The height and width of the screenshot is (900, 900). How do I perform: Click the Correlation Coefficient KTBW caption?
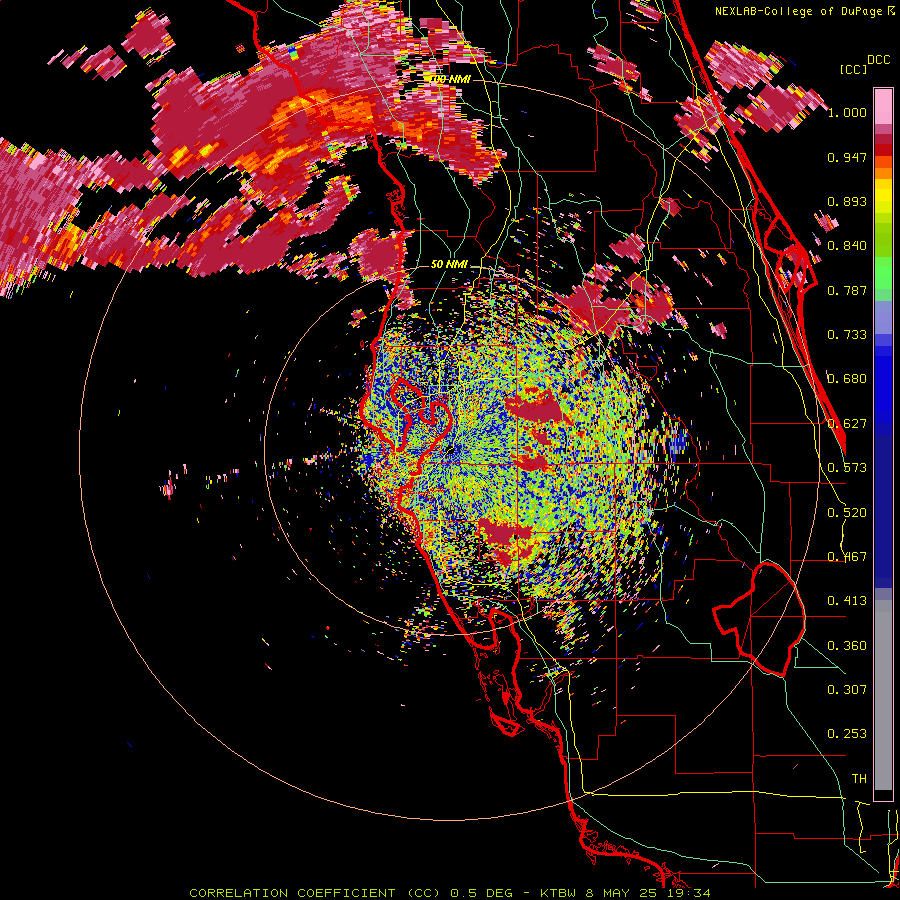(450, 893)
